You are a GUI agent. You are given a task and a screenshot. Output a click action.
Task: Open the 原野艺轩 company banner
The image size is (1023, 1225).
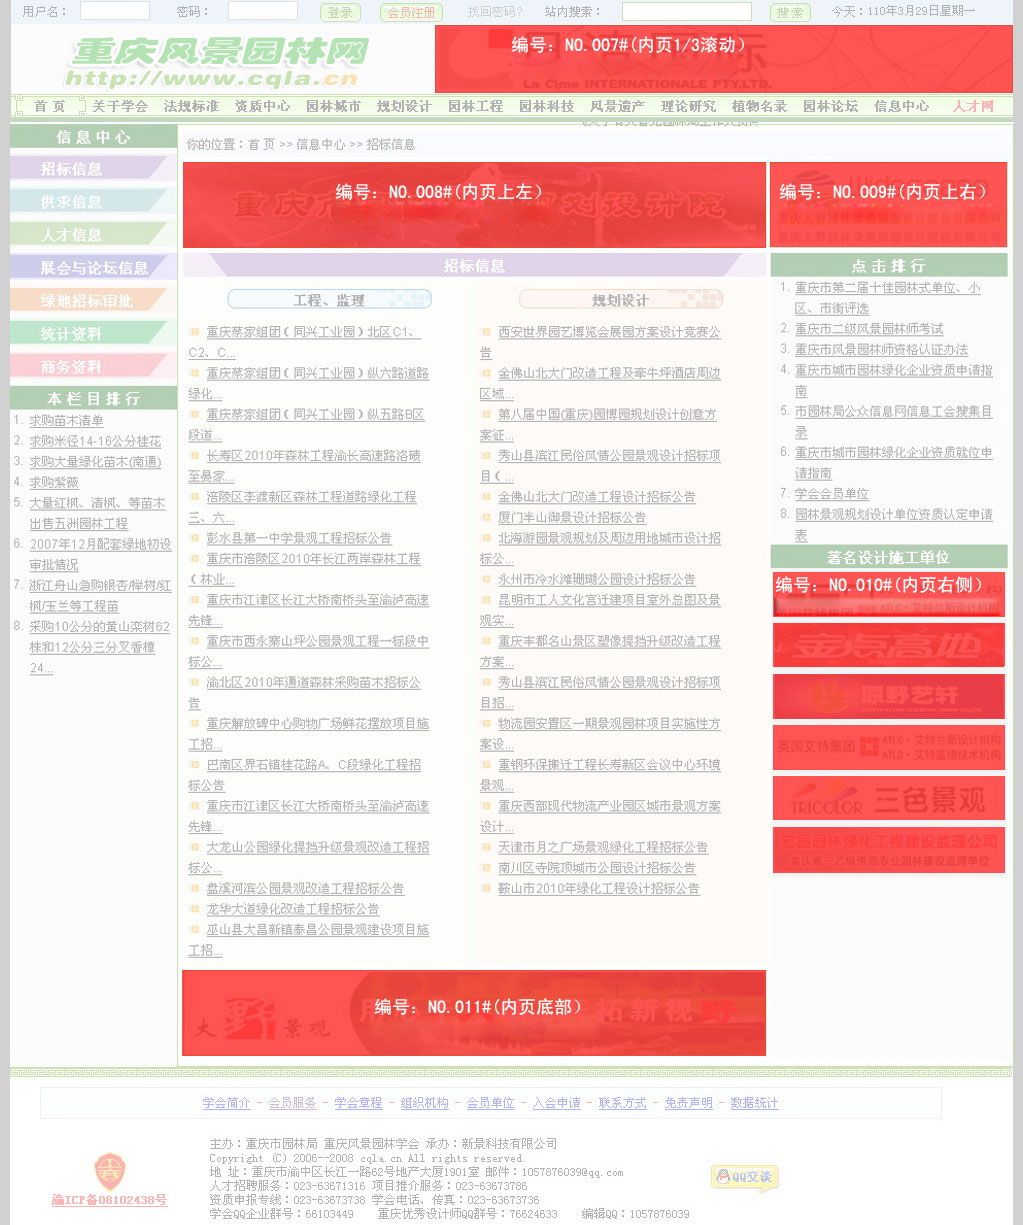click(889, 696)
